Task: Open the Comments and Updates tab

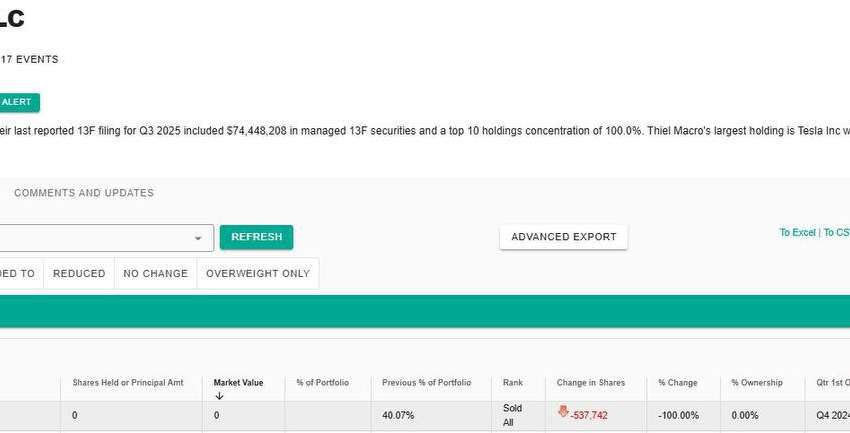Action: pos(84,193)
